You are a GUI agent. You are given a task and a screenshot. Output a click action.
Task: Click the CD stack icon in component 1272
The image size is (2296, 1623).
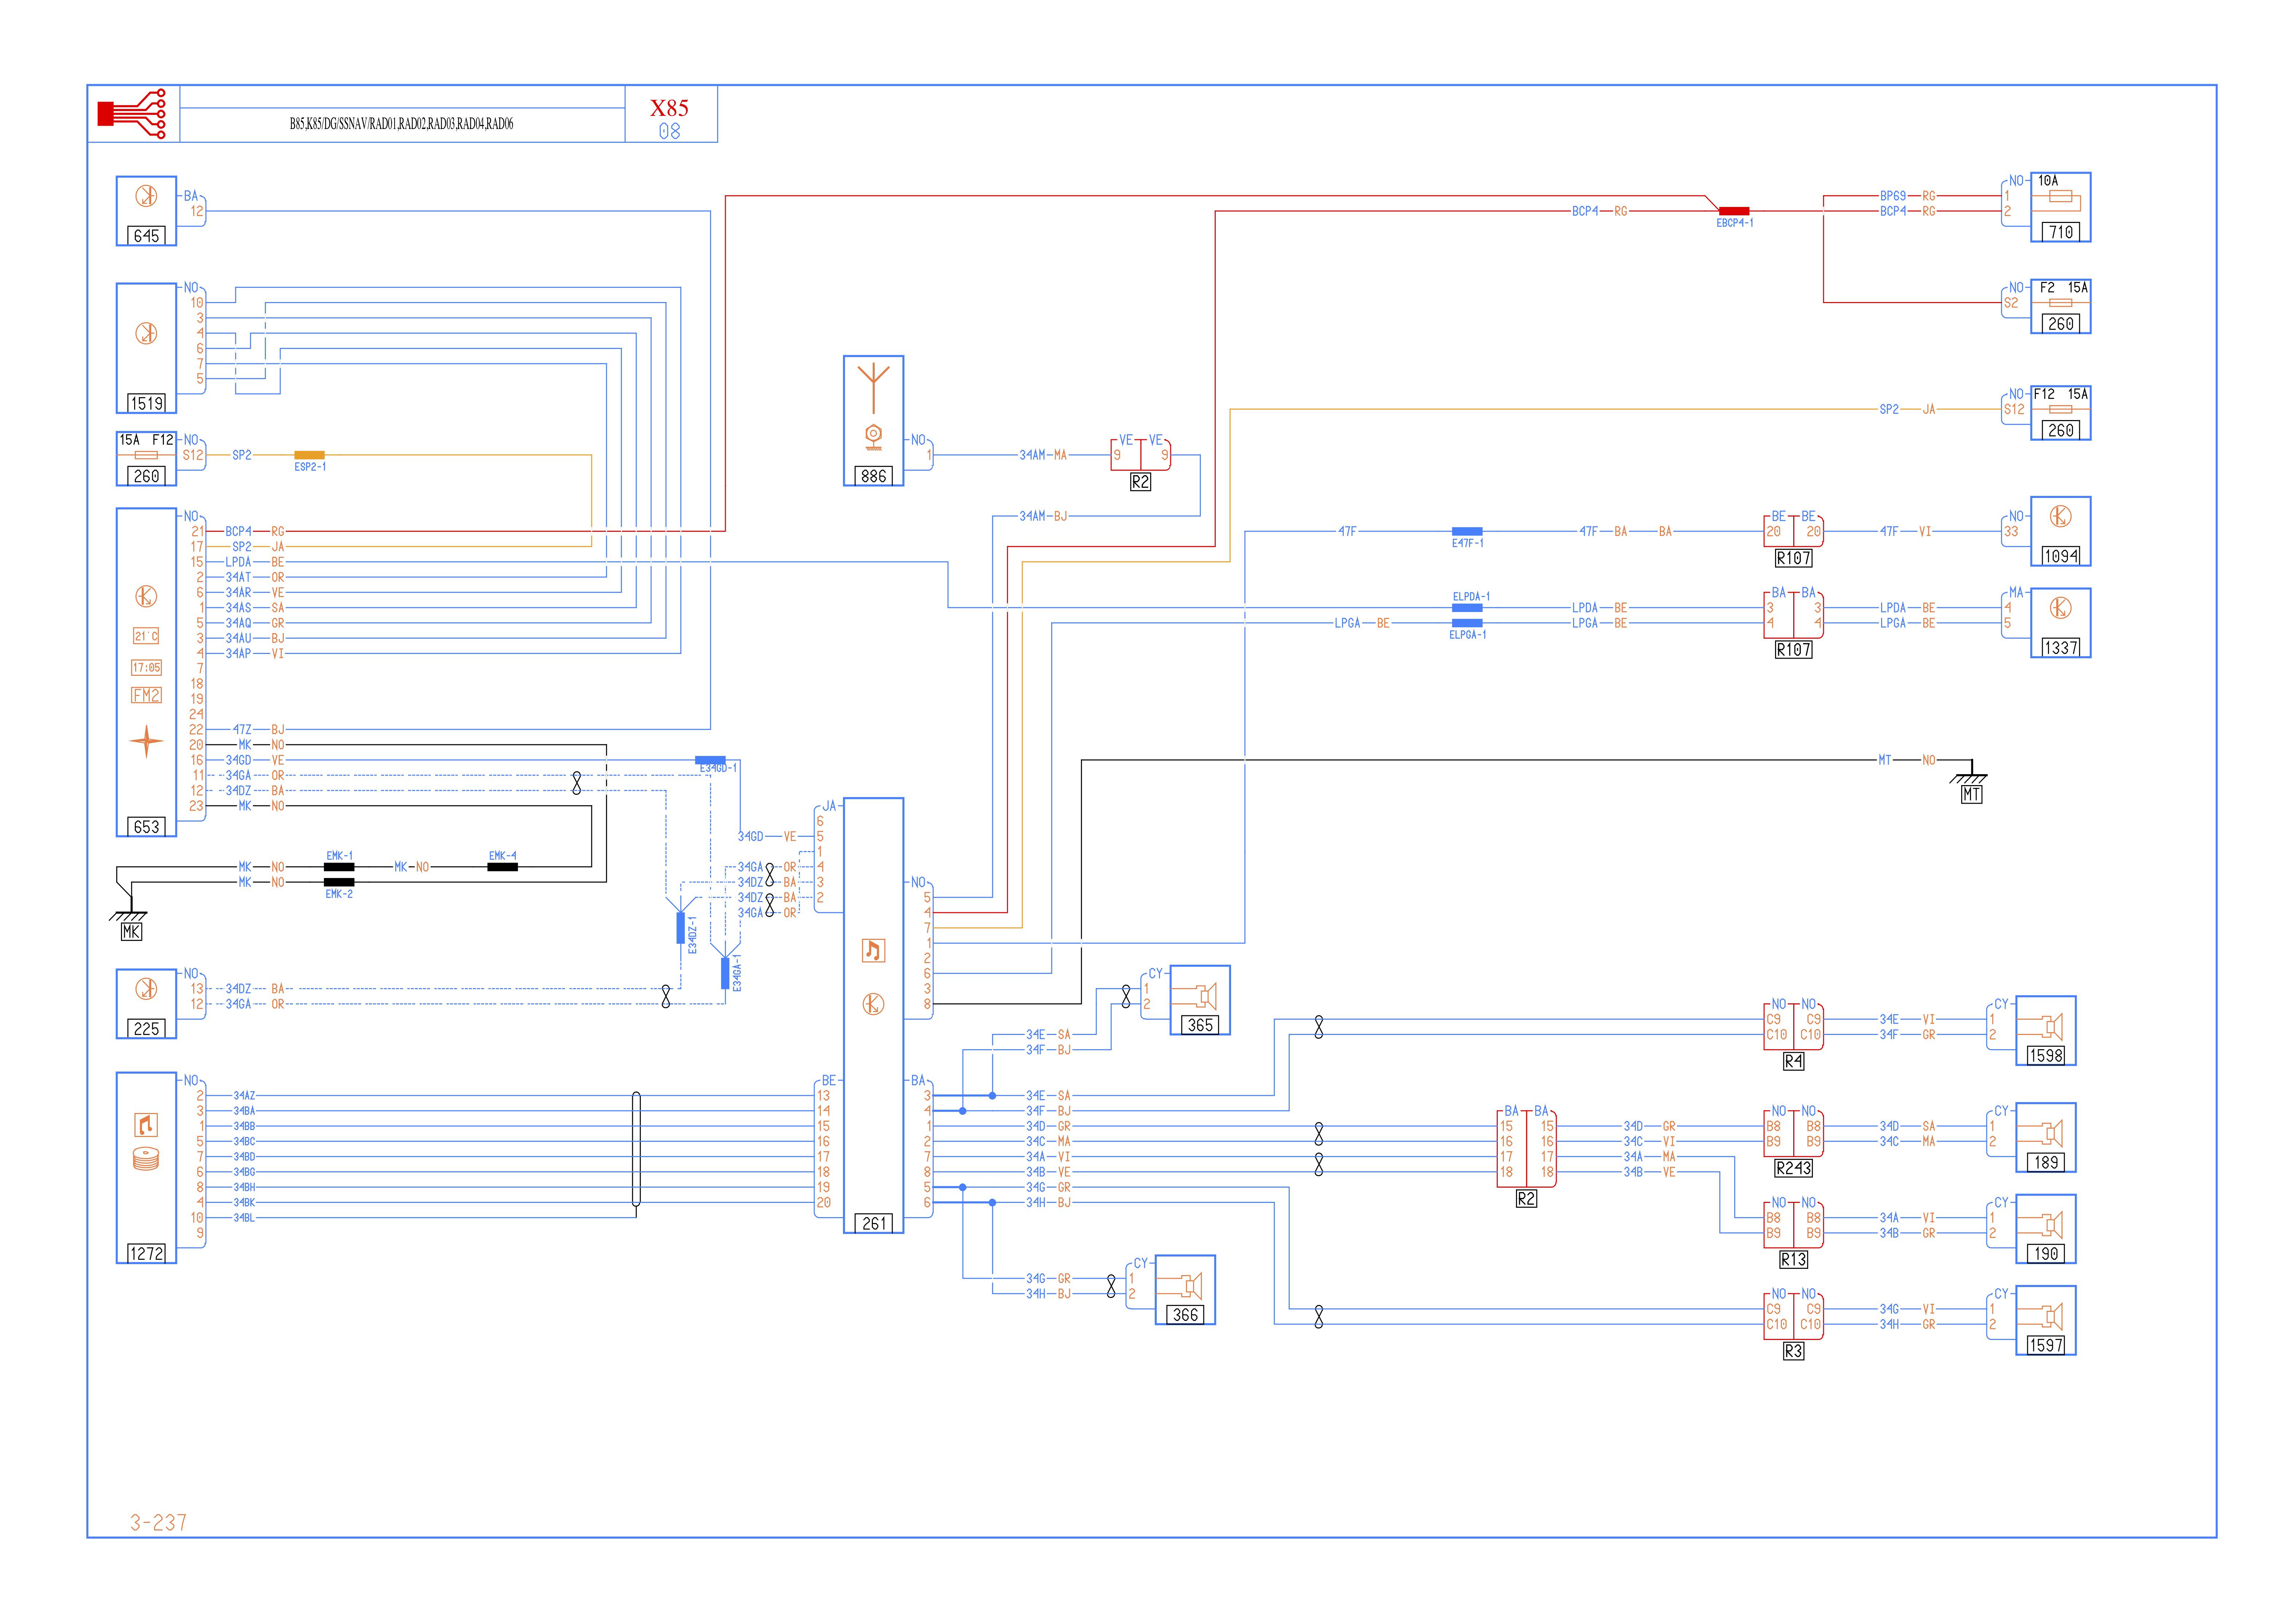[x=146, y=1159]
